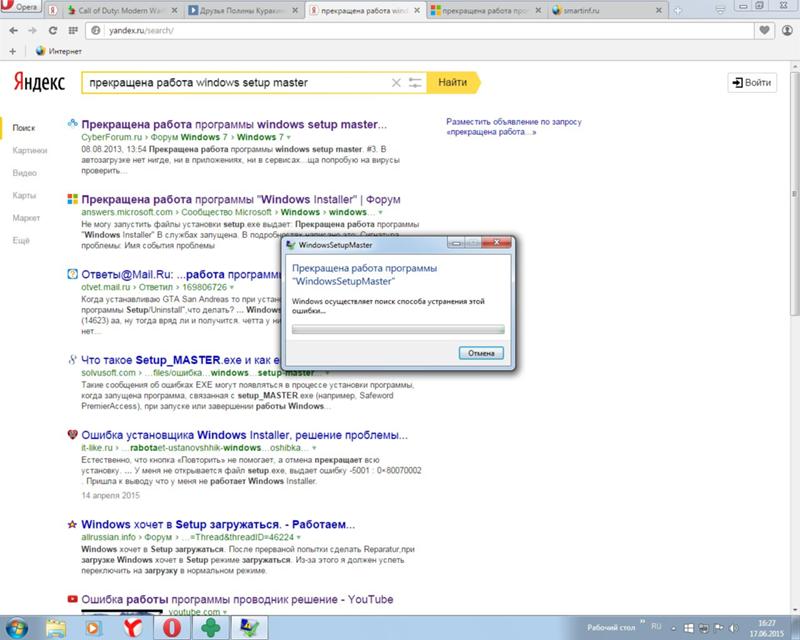
Task: Open the media player taskbar icon
Action: 93,628
